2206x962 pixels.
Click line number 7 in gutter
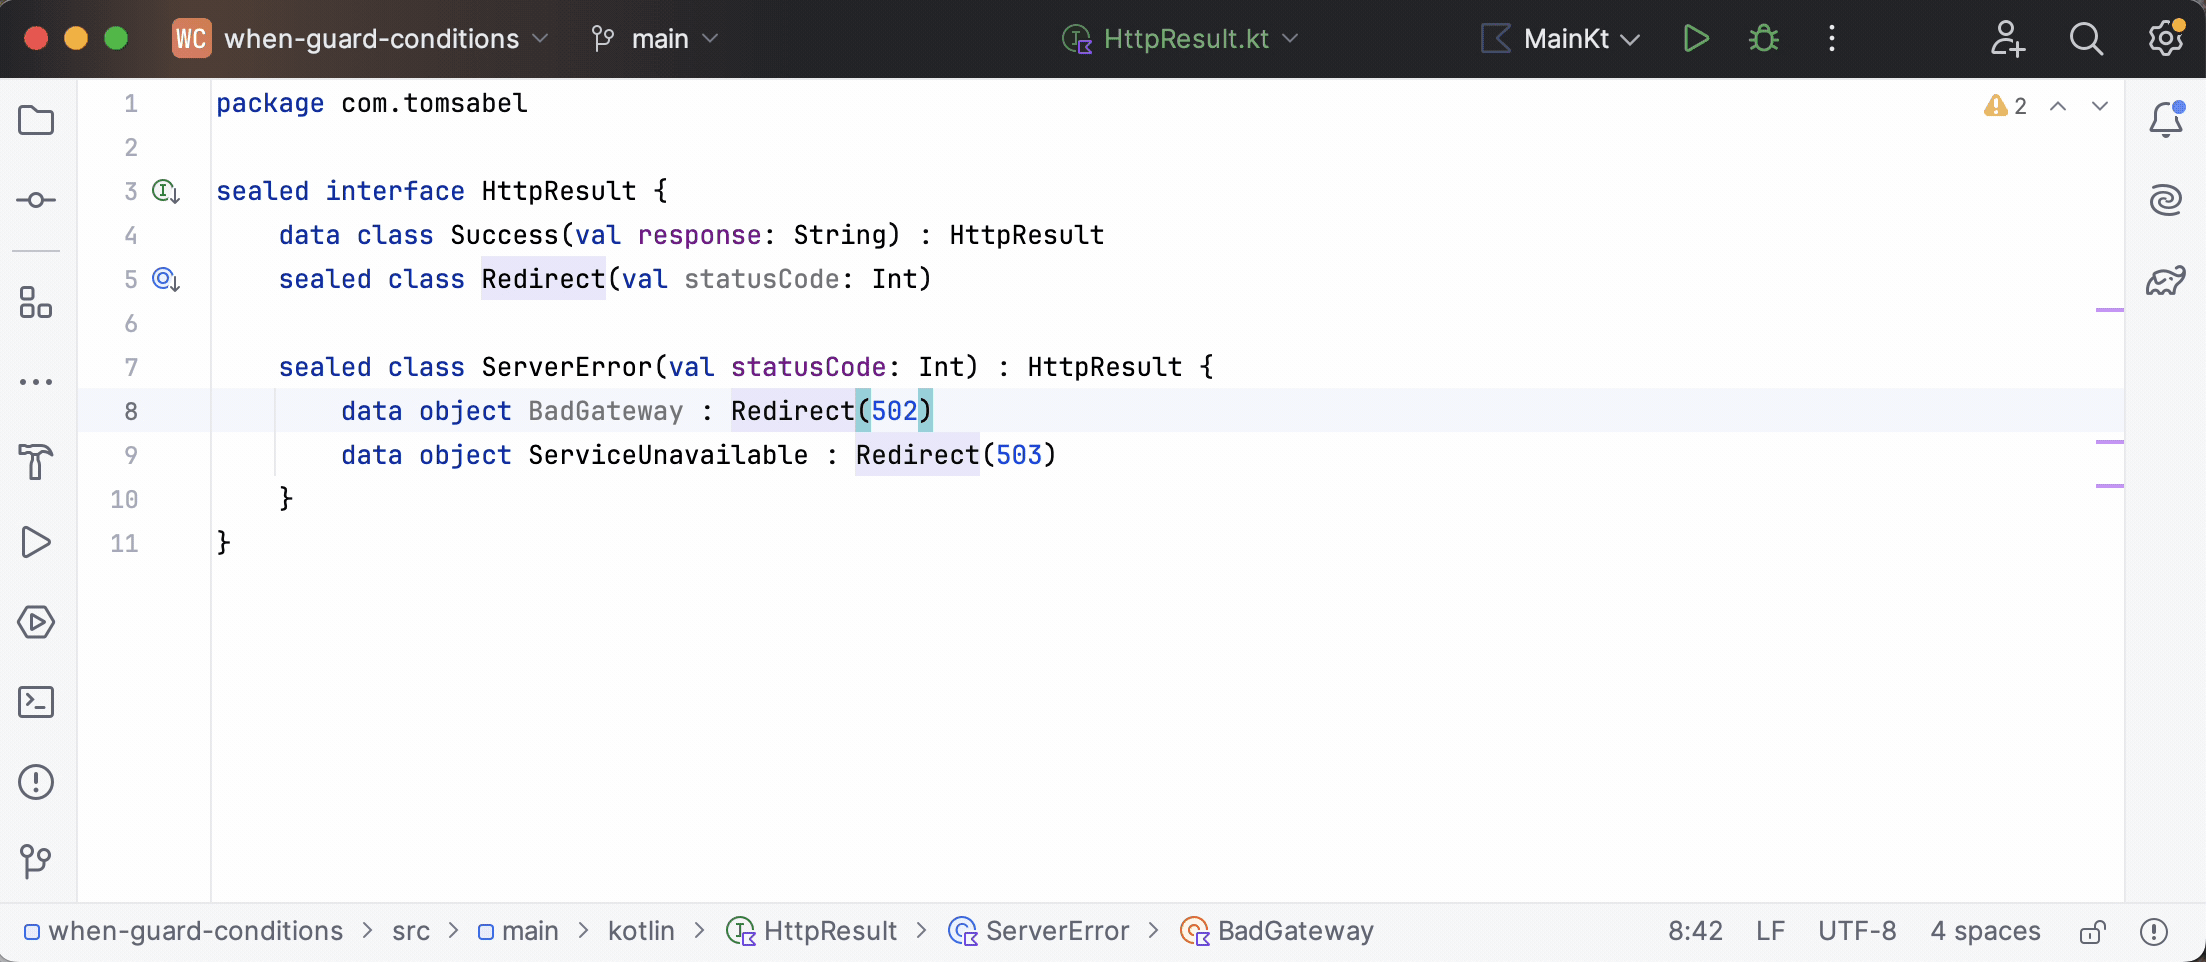tap(131, 367)
